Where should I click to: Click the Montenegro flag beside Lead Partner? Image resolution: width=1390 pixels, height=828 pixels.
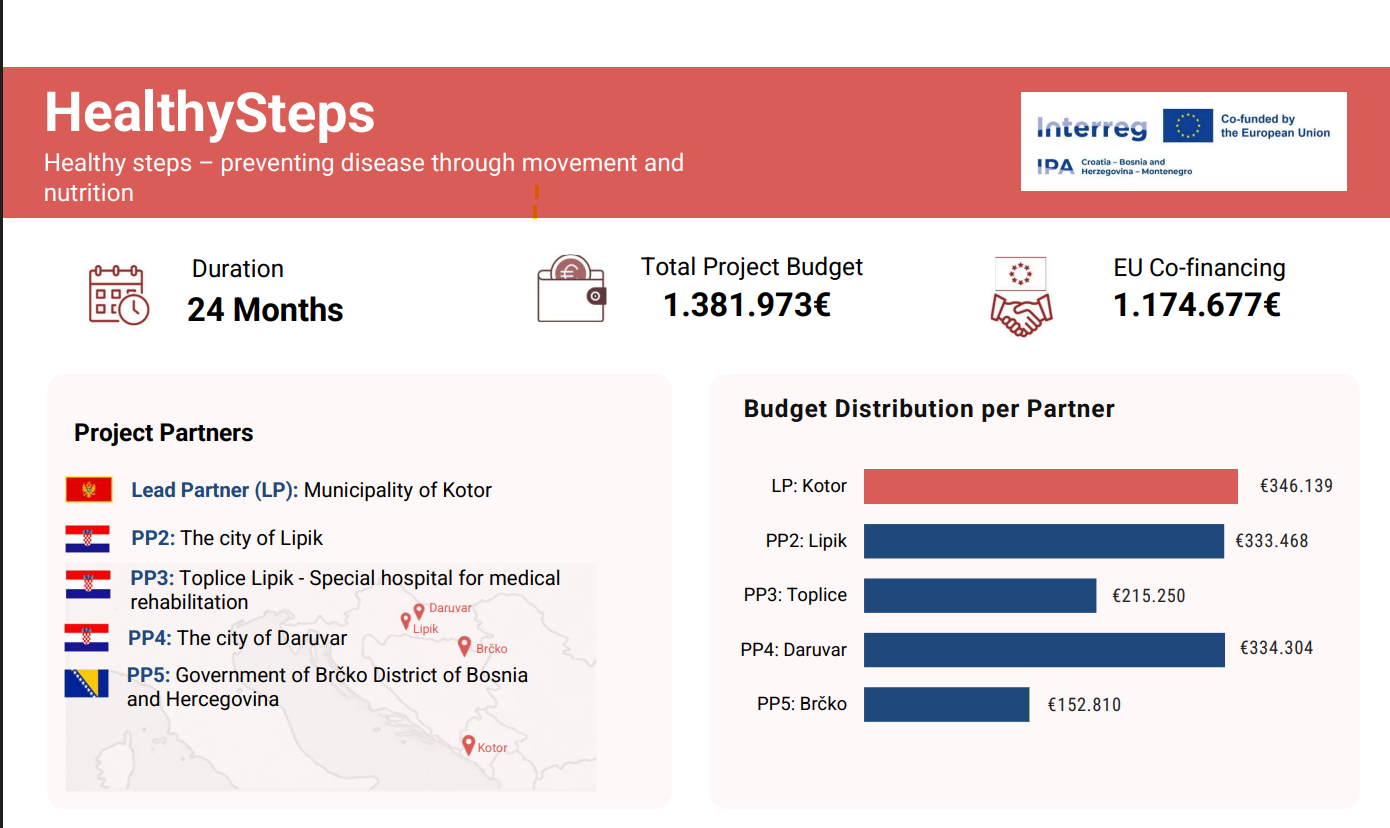(x=89, y=490)
